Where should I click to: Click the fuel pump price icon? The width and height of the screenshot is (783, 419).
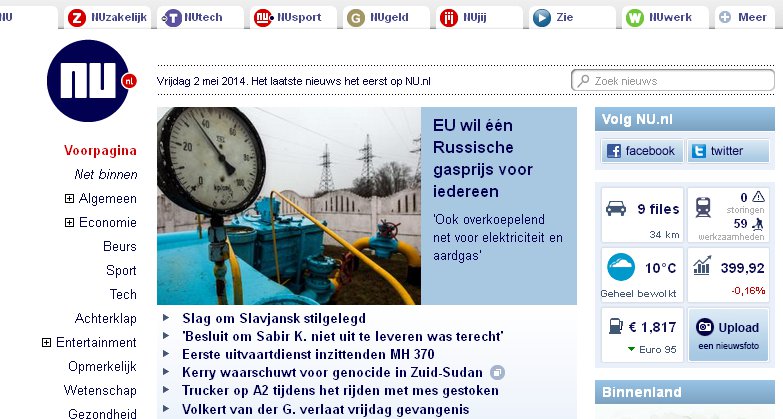coord(611,326)
